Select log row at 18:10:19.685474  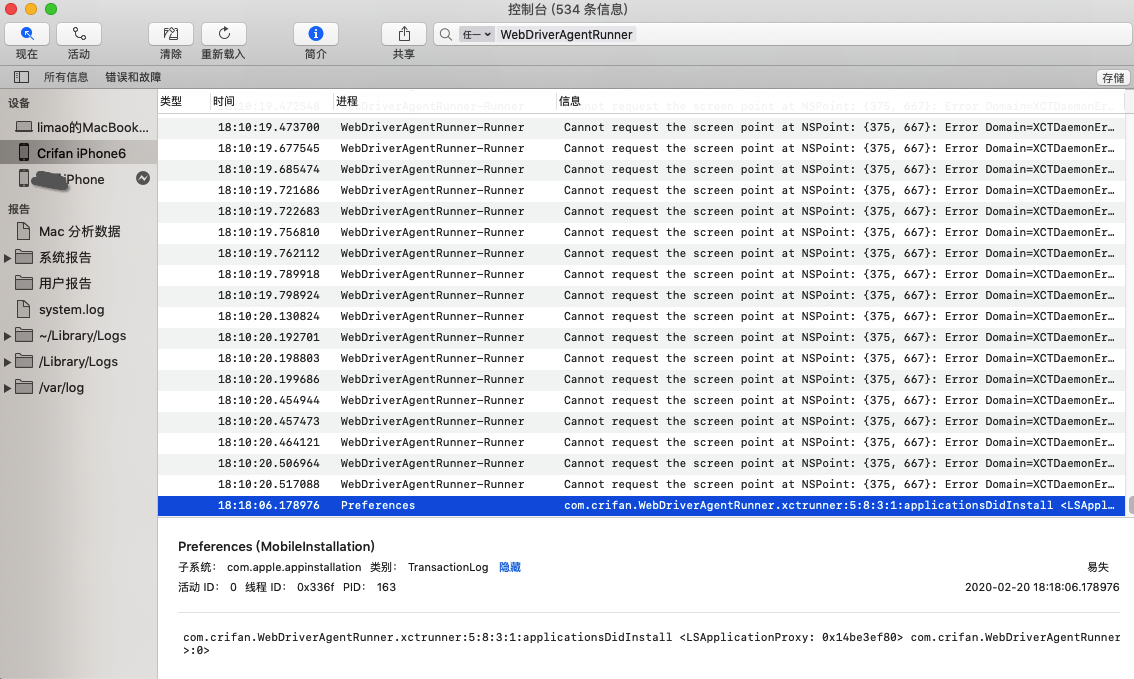pos(641,169)
